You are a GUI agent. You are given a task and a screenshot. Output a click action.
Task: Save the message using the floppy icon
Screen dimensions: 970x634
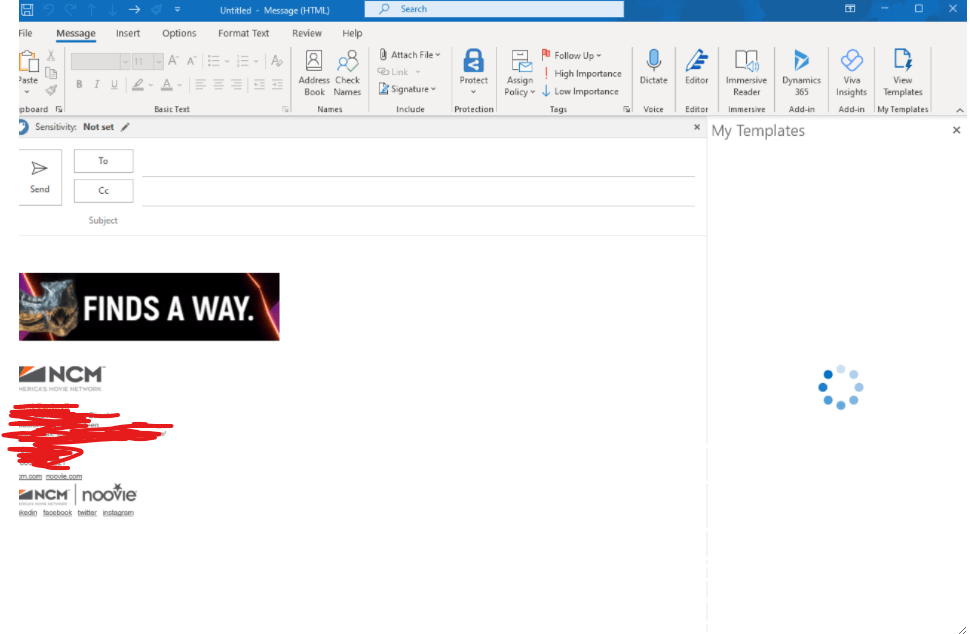[27, 10]
